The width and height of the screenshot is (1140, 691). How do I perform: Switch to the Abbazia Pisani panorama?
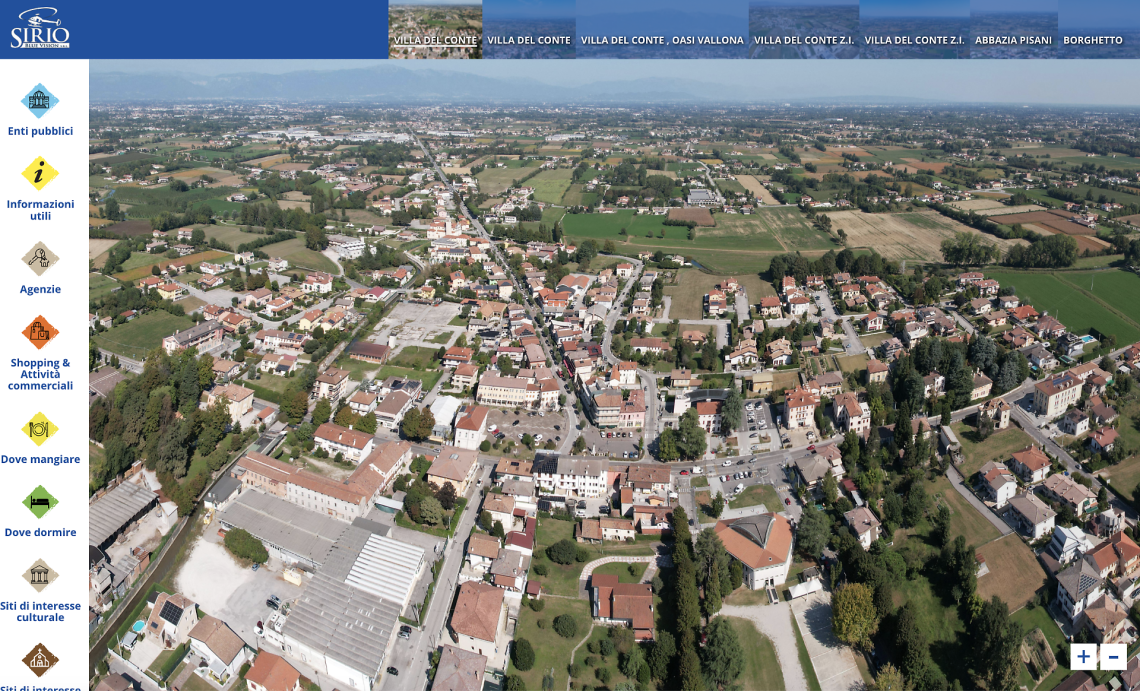(x=1013, y=30)
